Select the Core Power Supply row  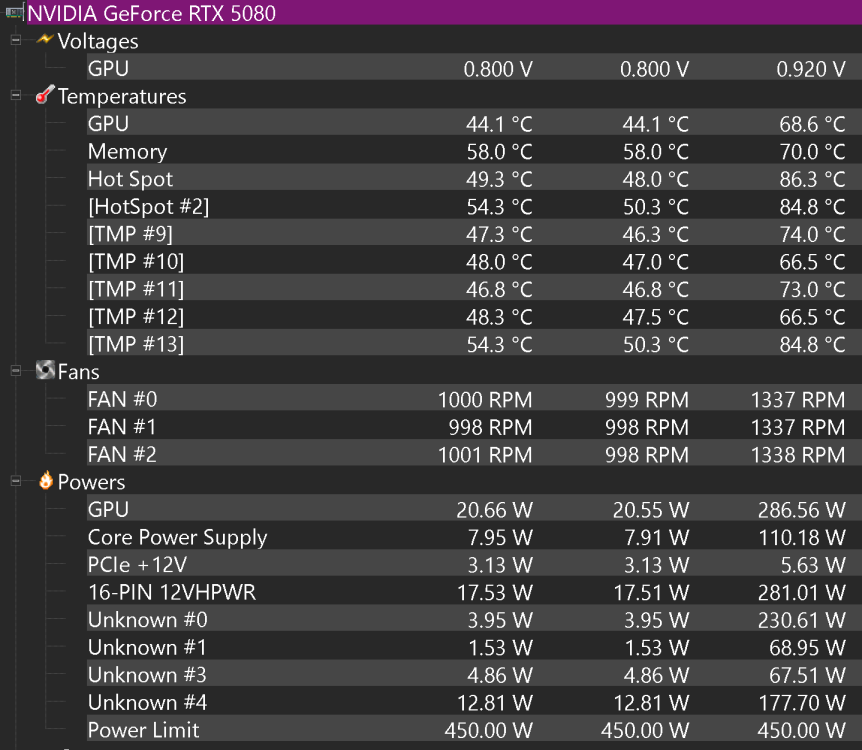click(474, 537)
